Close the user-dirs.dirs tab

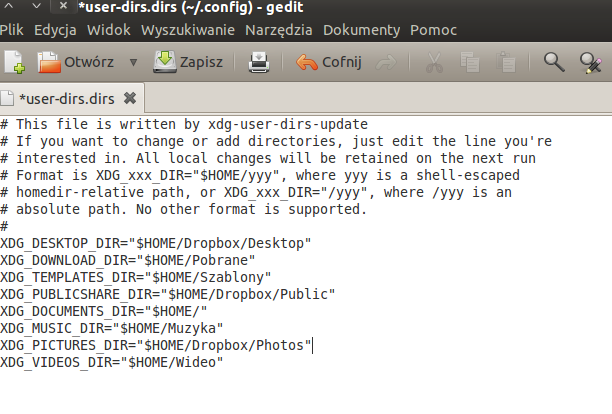[130, 98]
